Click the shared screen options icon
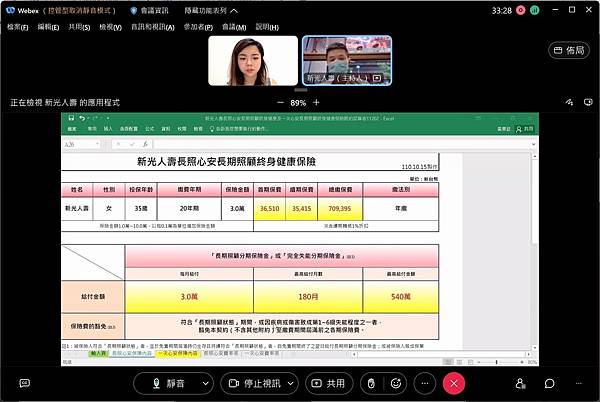The image size is (600, 402). point(588,102)
